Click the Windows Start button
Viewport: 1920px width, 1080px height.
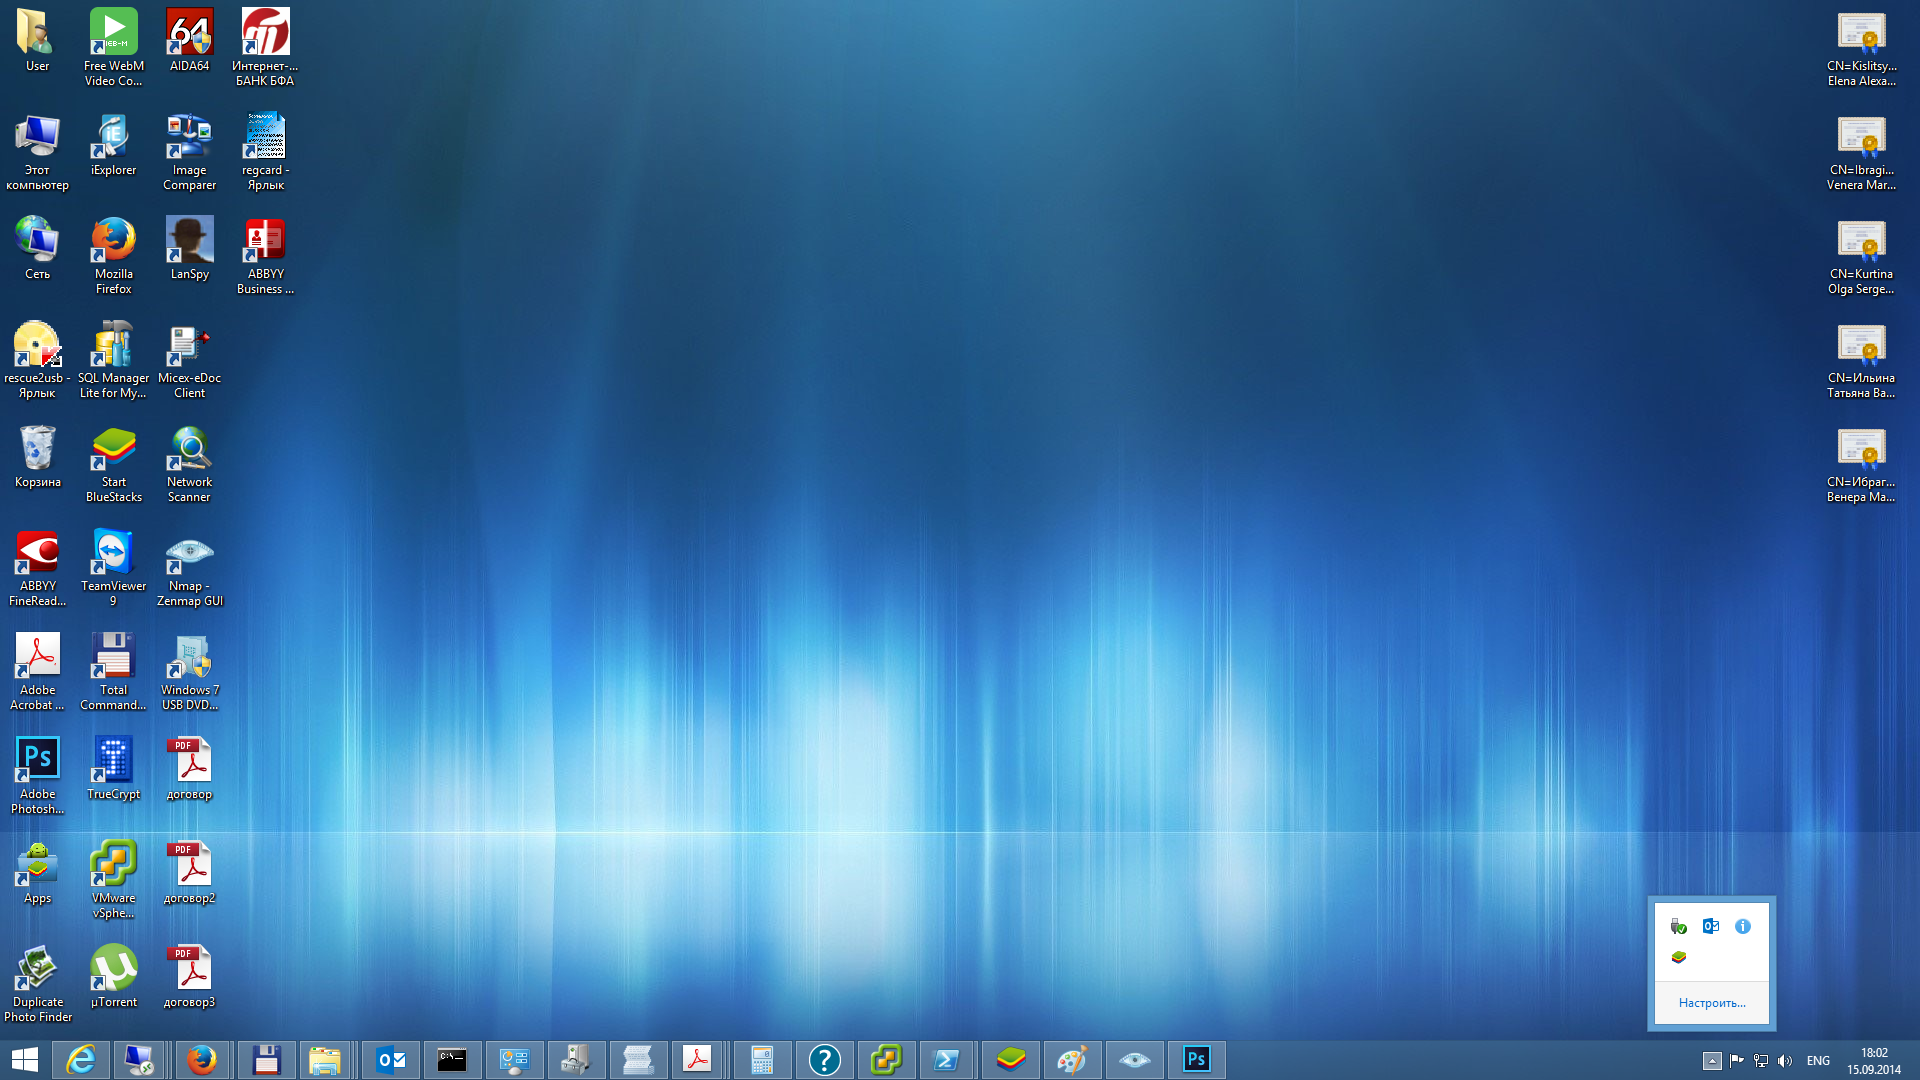(x=24, y=1059)
